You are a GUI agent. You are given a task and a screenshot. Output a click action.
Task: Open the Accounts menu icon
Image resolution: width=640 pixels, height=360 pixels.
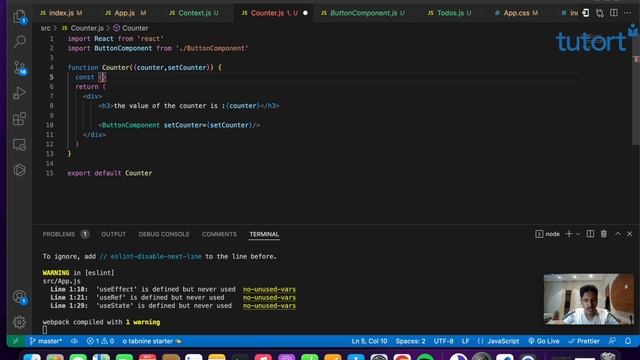click(x=19, y=297)
